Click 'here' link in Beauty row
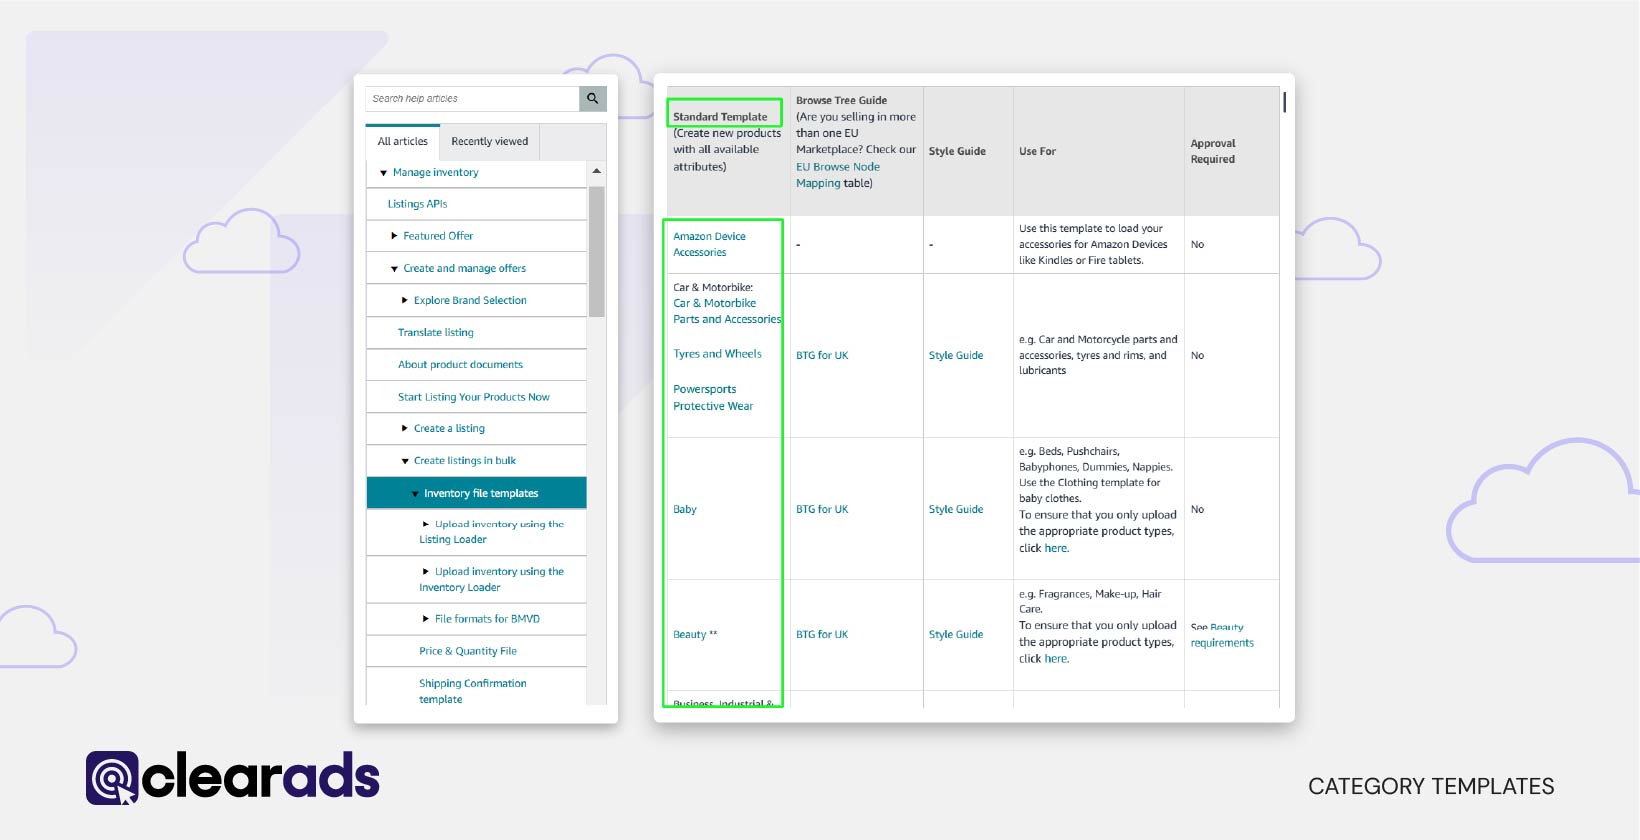The width and height of the screenshot is (1640, 840). (1057, 659)
